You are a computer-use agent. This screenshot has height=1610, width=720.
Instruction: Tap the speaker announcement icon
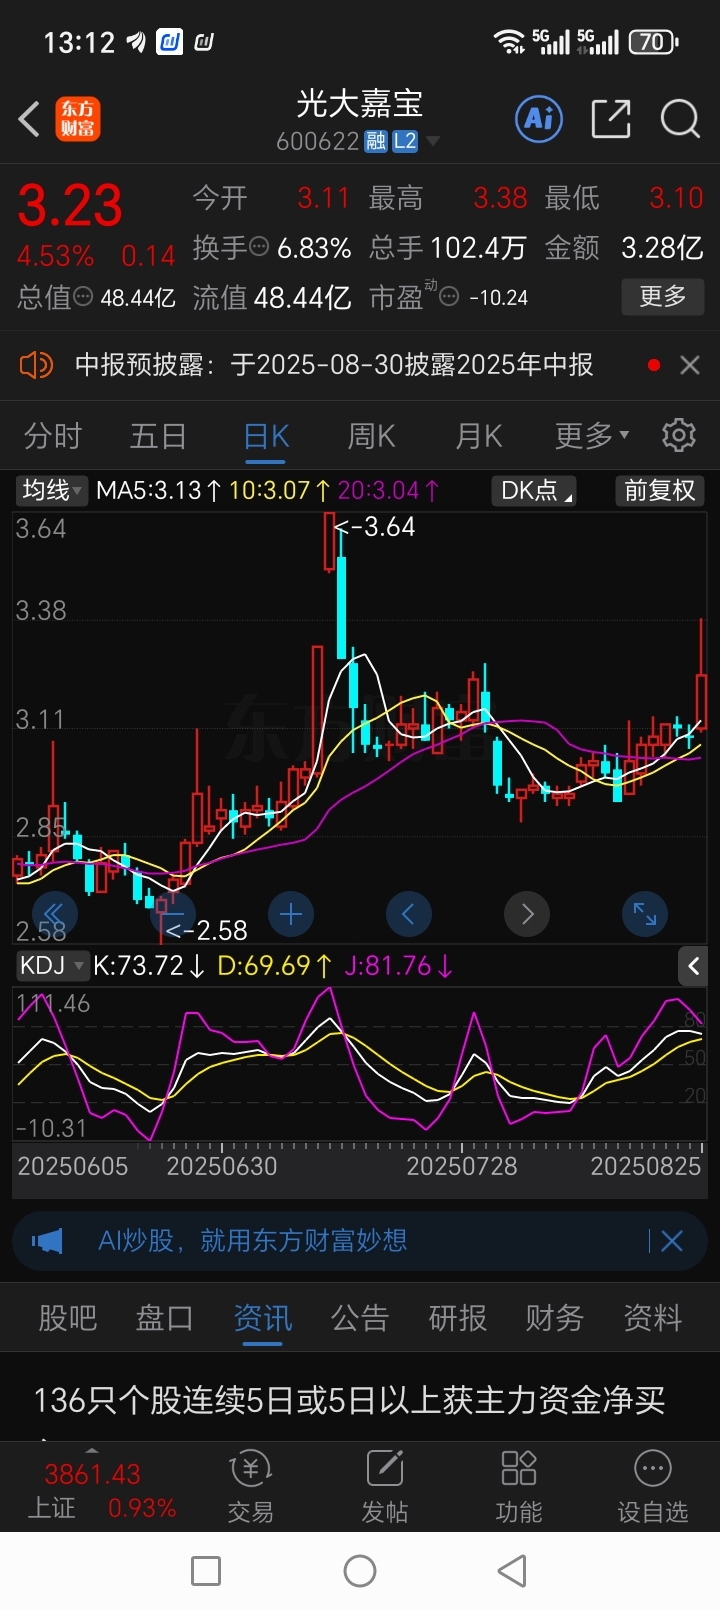pos(36,365)
